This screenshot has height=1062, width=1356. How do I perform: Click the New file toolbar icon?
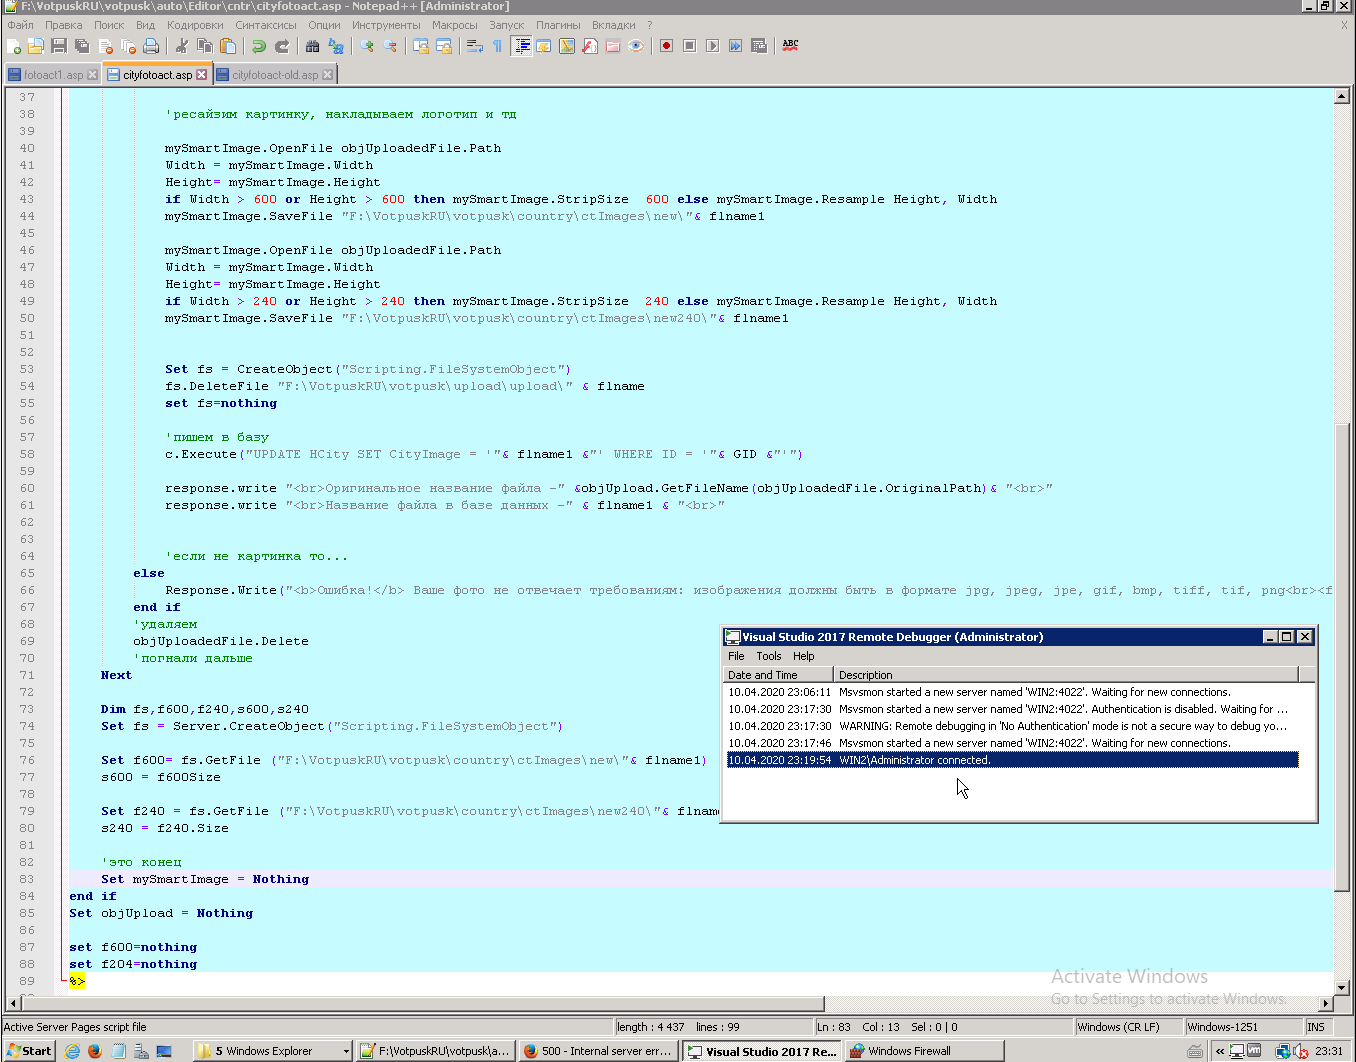14,46
